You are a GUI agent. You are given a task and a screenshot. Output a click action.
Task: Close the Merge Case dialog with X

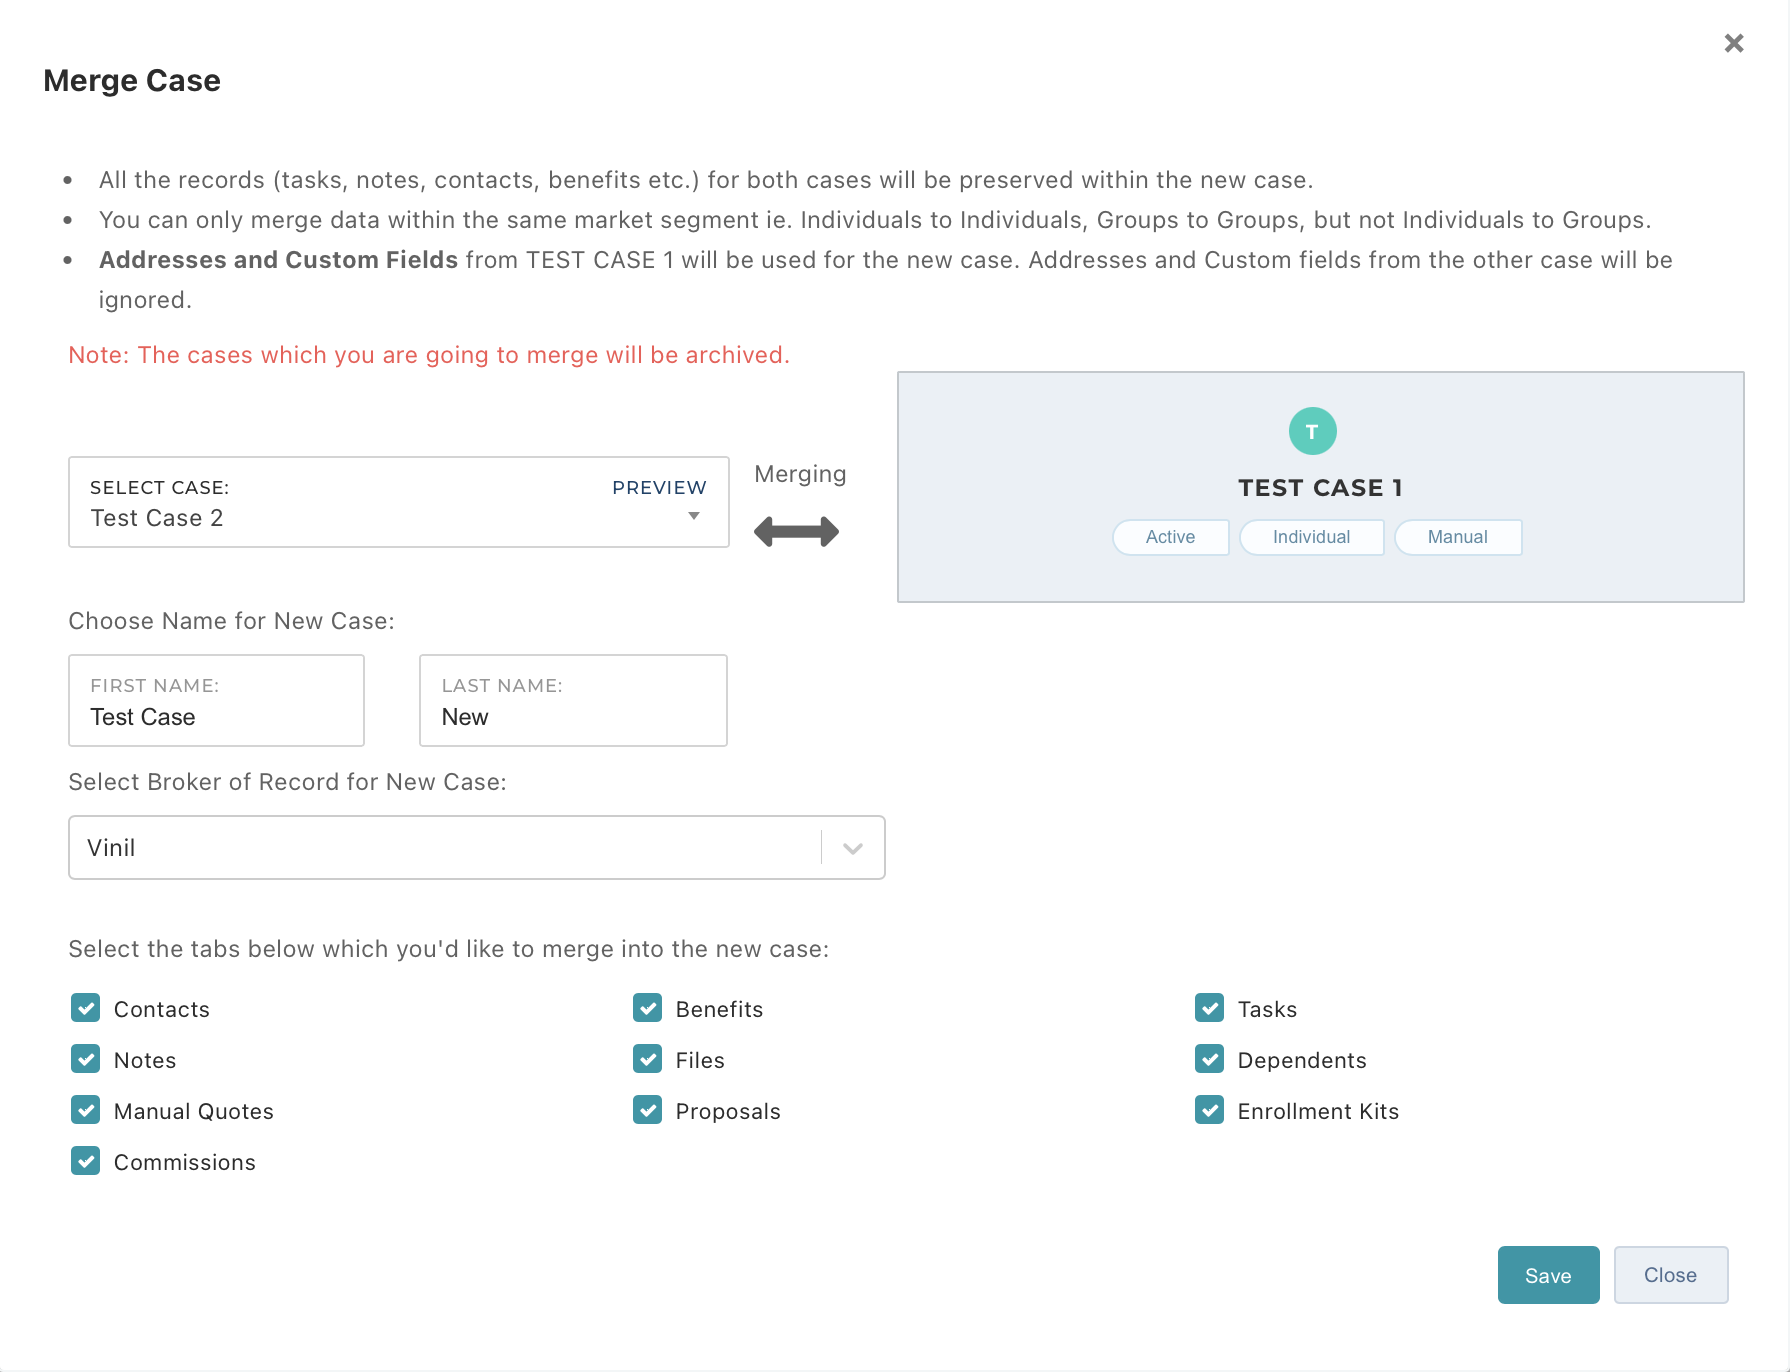click(x=1734, y=43)
